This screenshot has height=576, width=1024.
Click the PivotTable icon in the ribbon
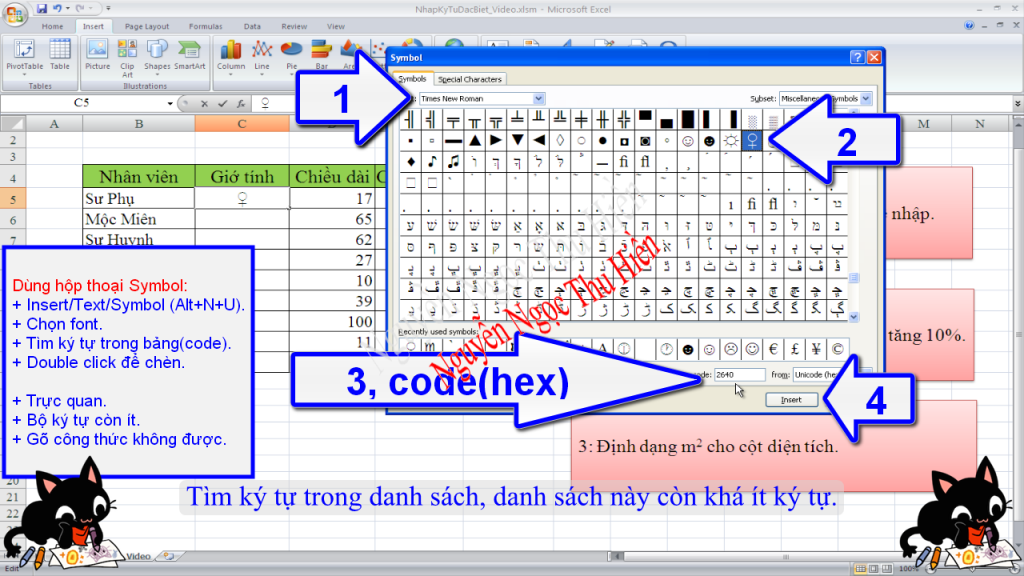pyautogui.click(x=25, y=53)
